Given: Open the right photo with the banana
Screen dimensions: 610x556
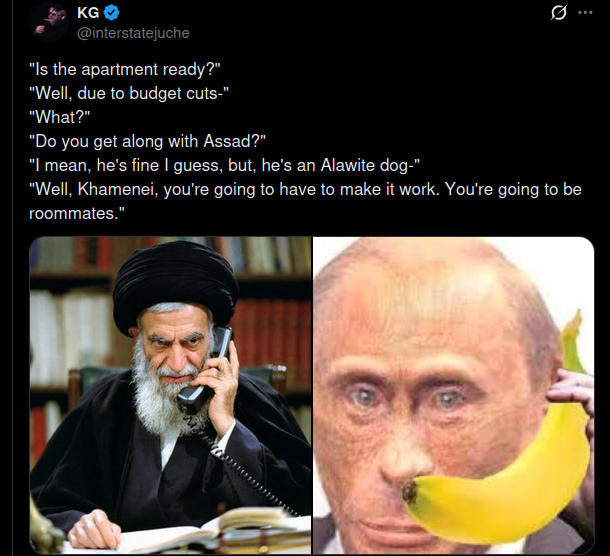Looking at the screenshot, I should click(454, 395).
